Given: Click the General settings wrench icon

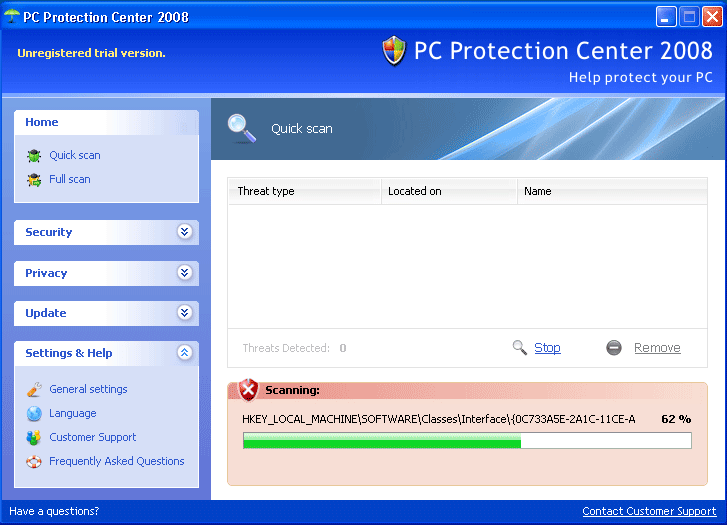Looking at the screenshot, I should pyautogui.click(x=34, y=390).
